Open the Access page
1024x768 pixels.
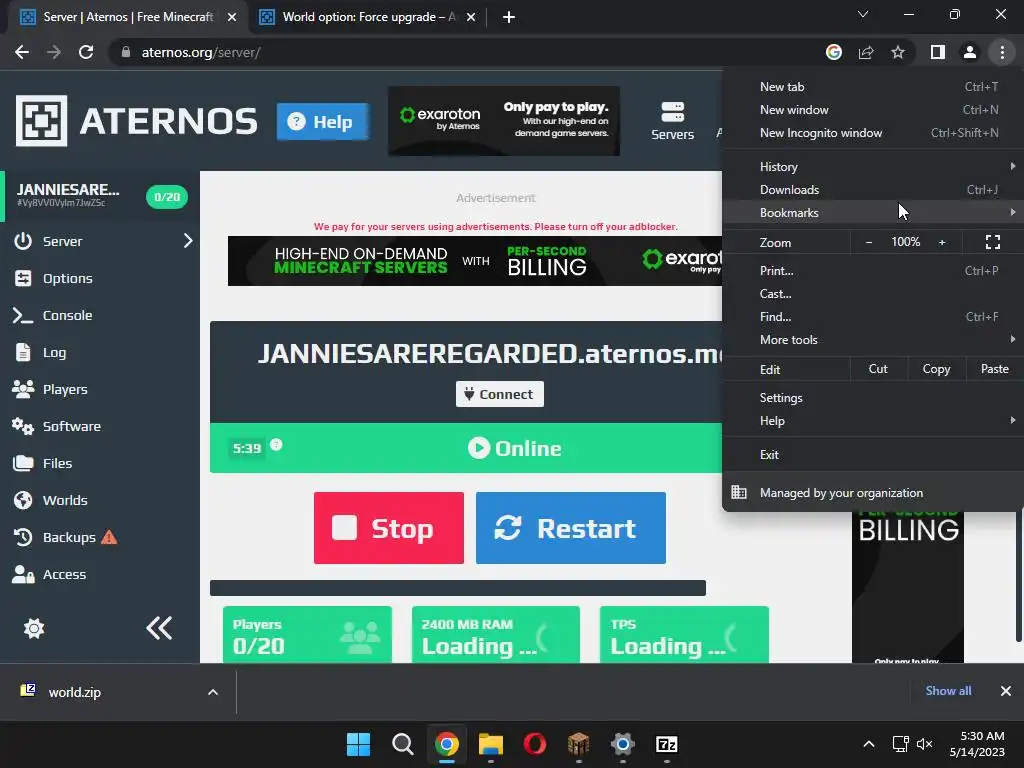click(100, 574)
